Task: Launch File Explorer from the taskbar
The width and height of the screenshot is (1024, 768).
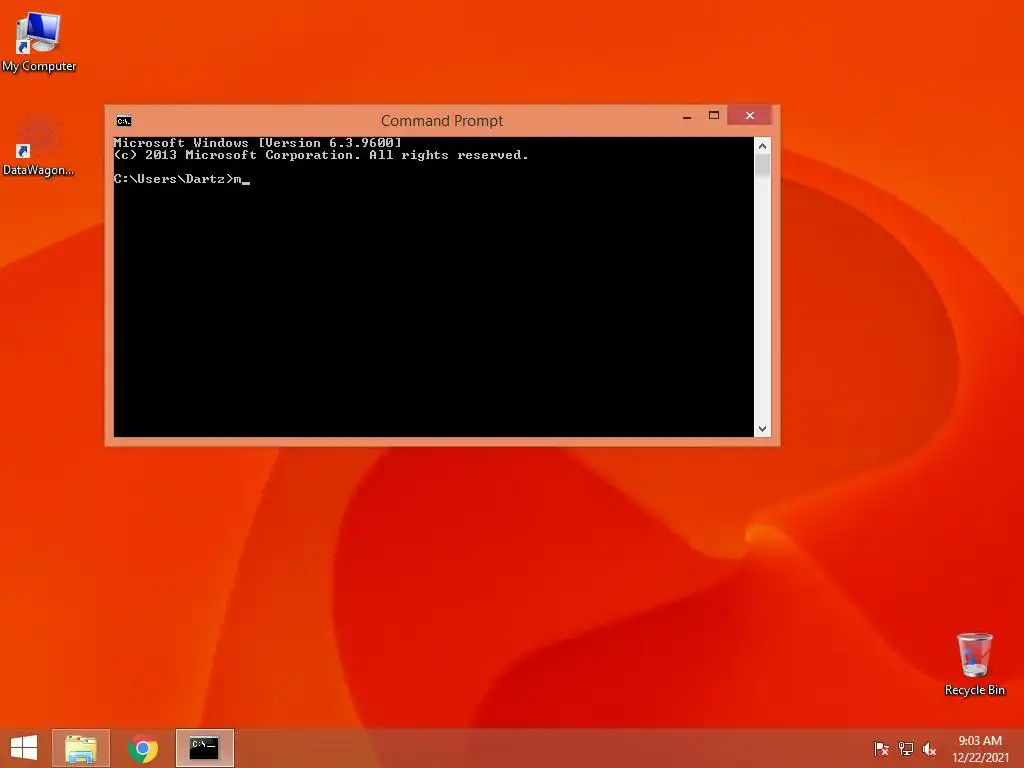Action: coord(81,748)
